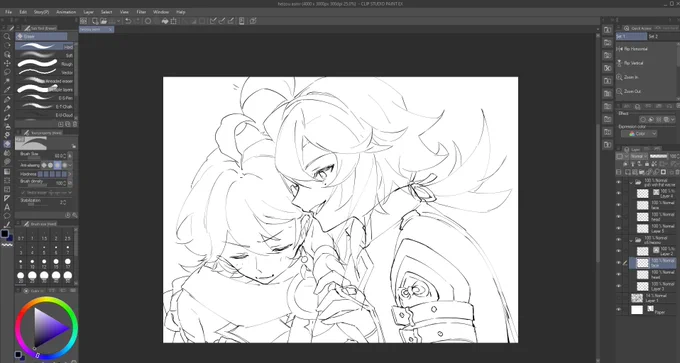The image size is (680, 363).
Task: Choose the Soft eraser sub tool
Action: click(44, 55)
